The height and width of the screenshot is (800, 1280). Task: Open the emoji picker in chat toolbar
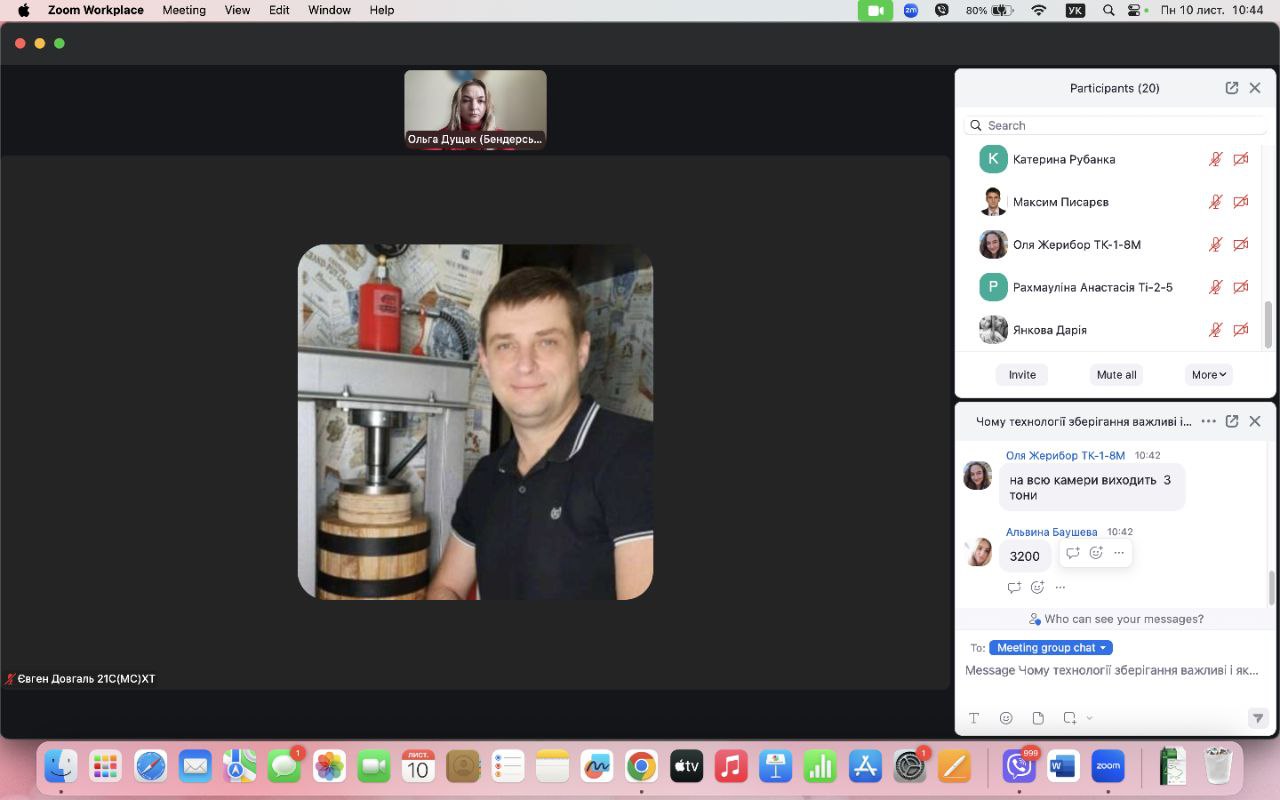(x=1006, y=718)
